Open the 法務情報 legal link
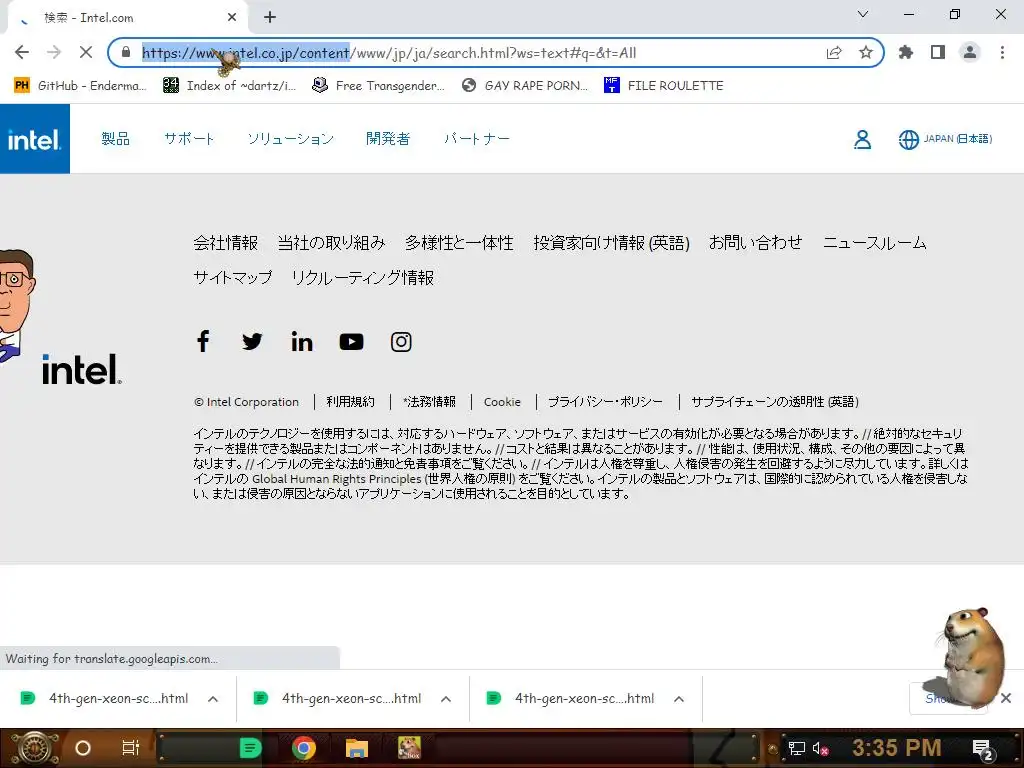This screenshot has width=1024, height=768. (430, 402)
